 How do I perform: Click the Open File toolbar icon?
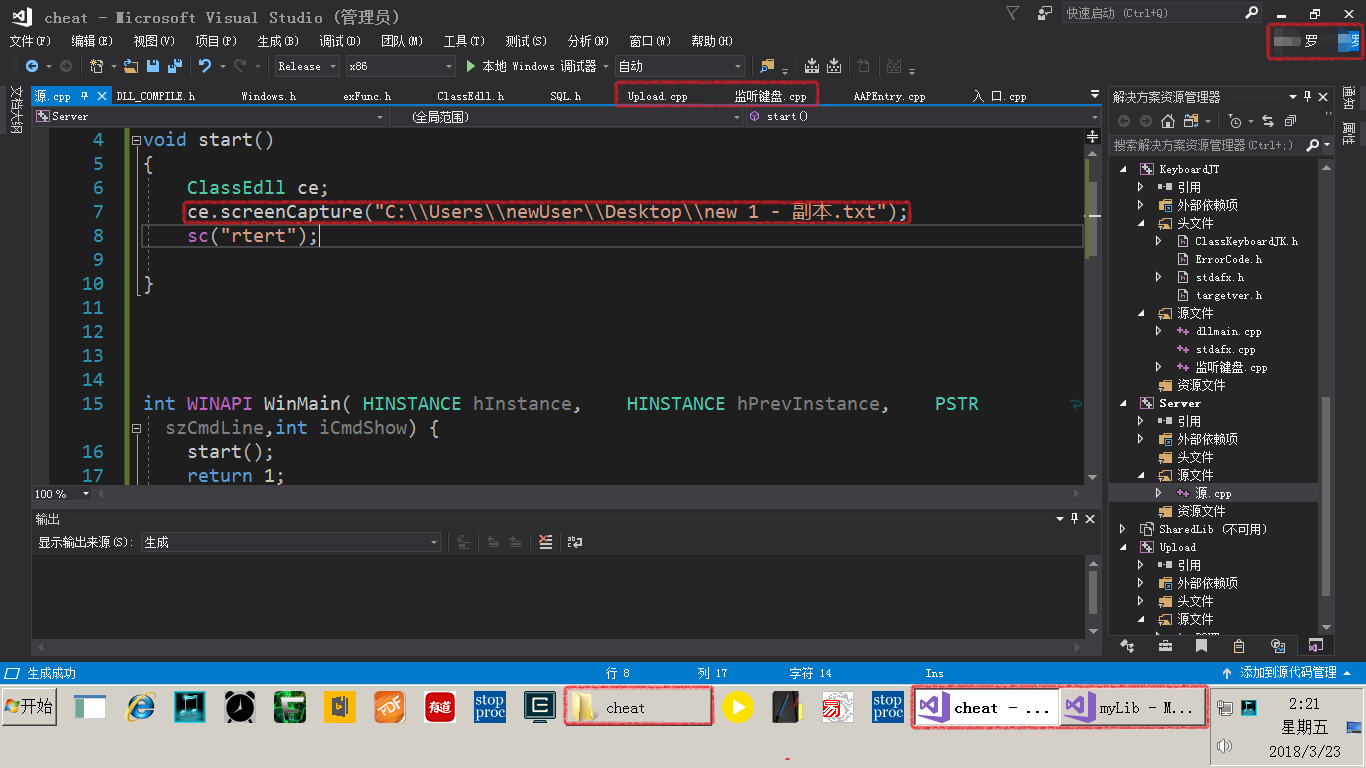(x=131, y=66)
